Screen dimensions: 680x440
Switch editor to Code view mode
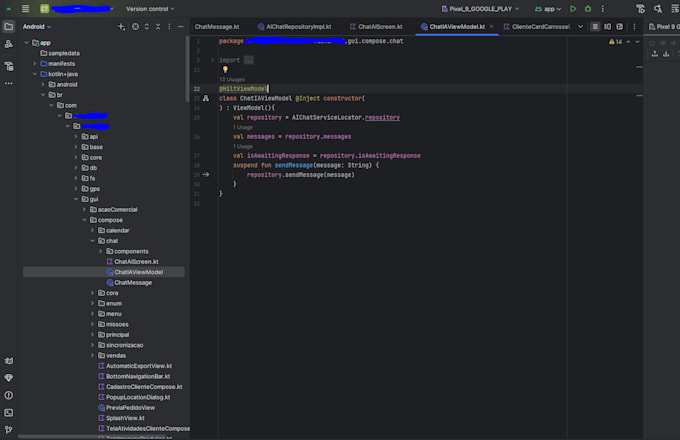pos(595,27)
